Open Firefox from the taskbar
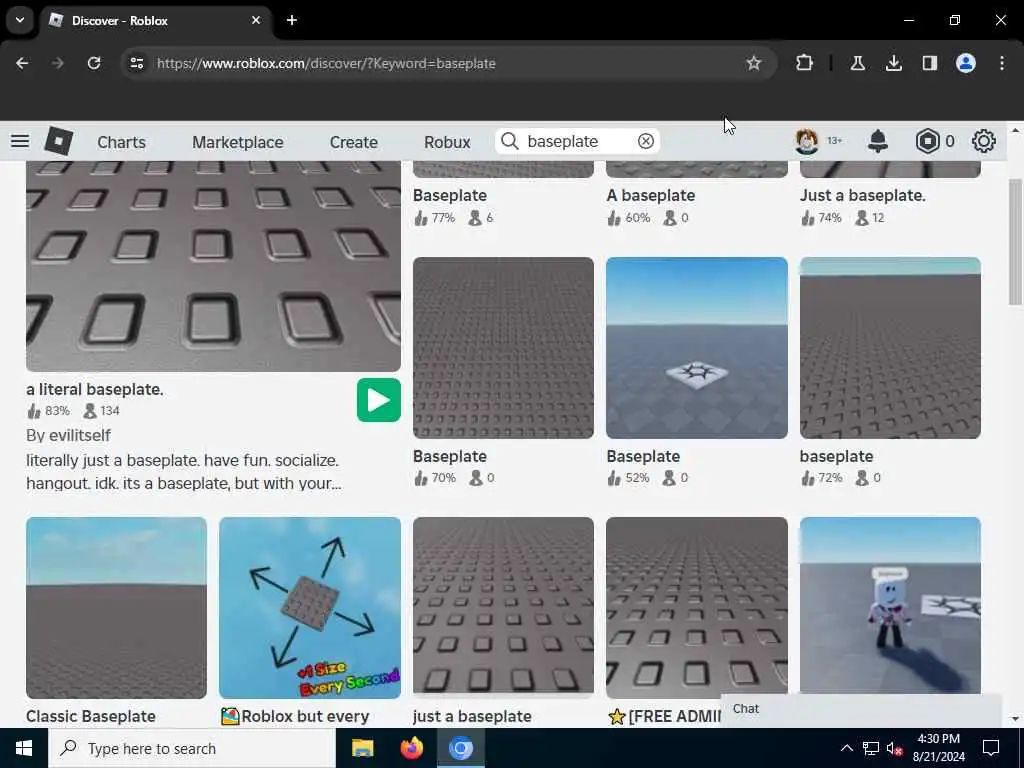This screenshot has height=768, width=1024. [411, 748]
